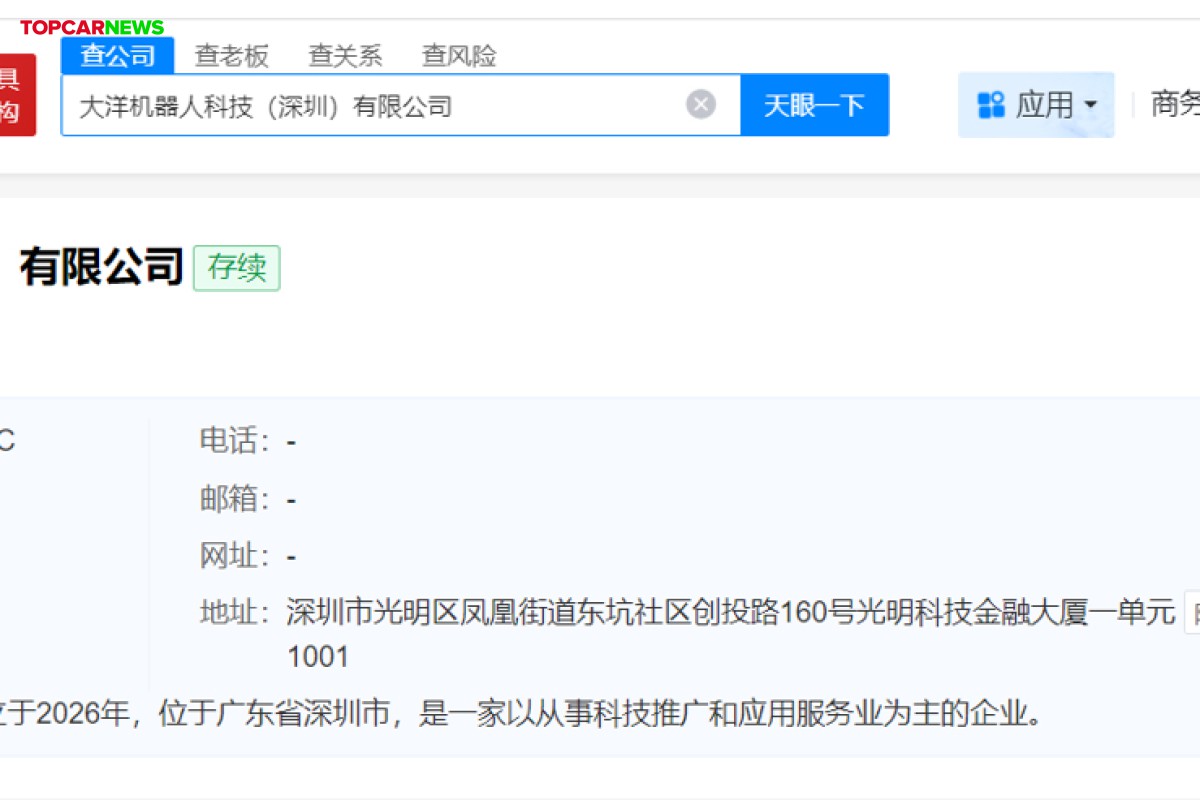Click the address text starting 深圳市光明区
This screenshot has width=1200, height=800.
731,612
